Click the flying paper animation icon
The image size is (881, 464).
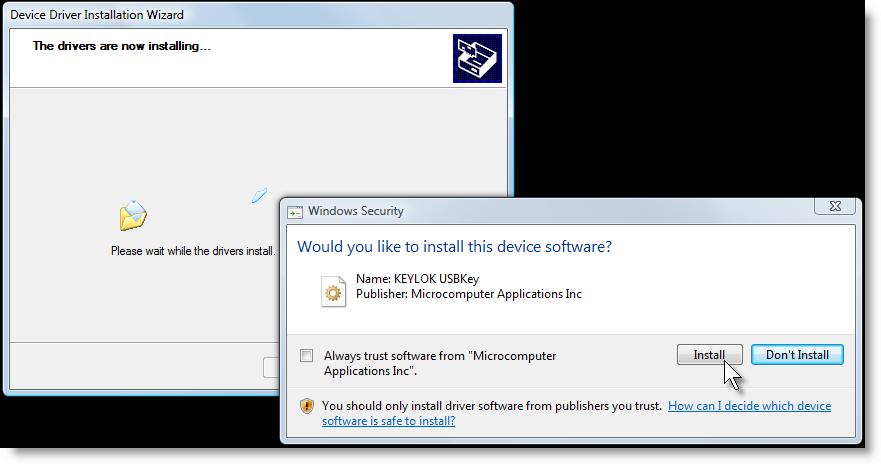(259, 195)
